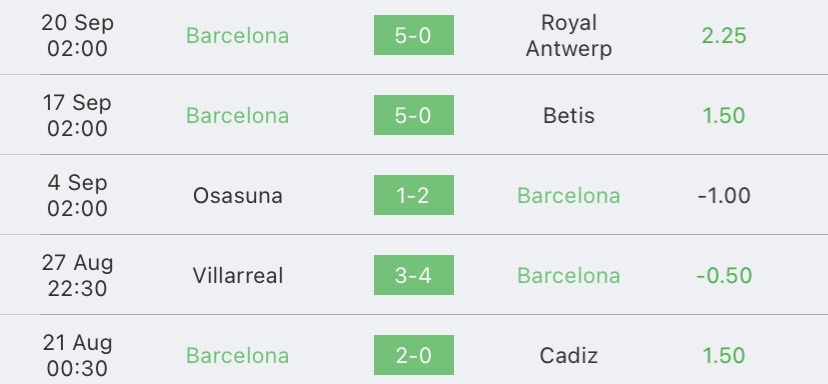Viewport: 828px width, 384px height.
Task: Select the 2-0 score against Cadiz
Action: 413,355
